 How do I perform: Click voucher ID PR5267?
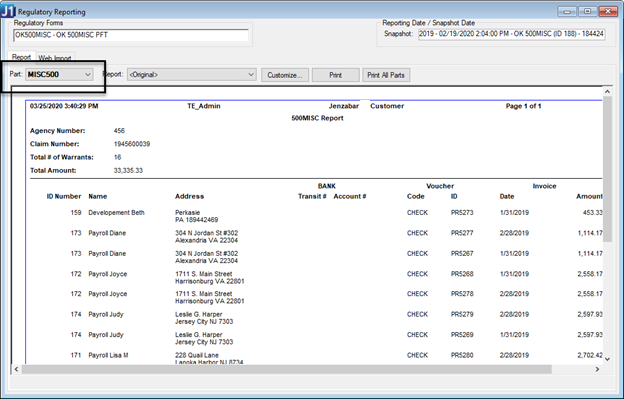(462, 253)
